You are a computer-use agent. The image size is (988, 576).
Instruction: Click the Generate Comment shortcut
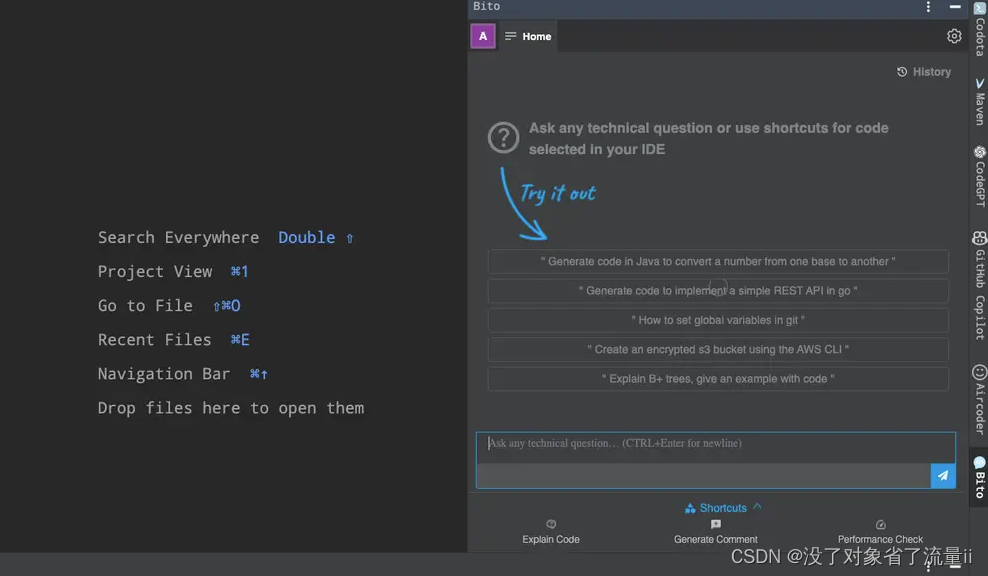point(716,533)
